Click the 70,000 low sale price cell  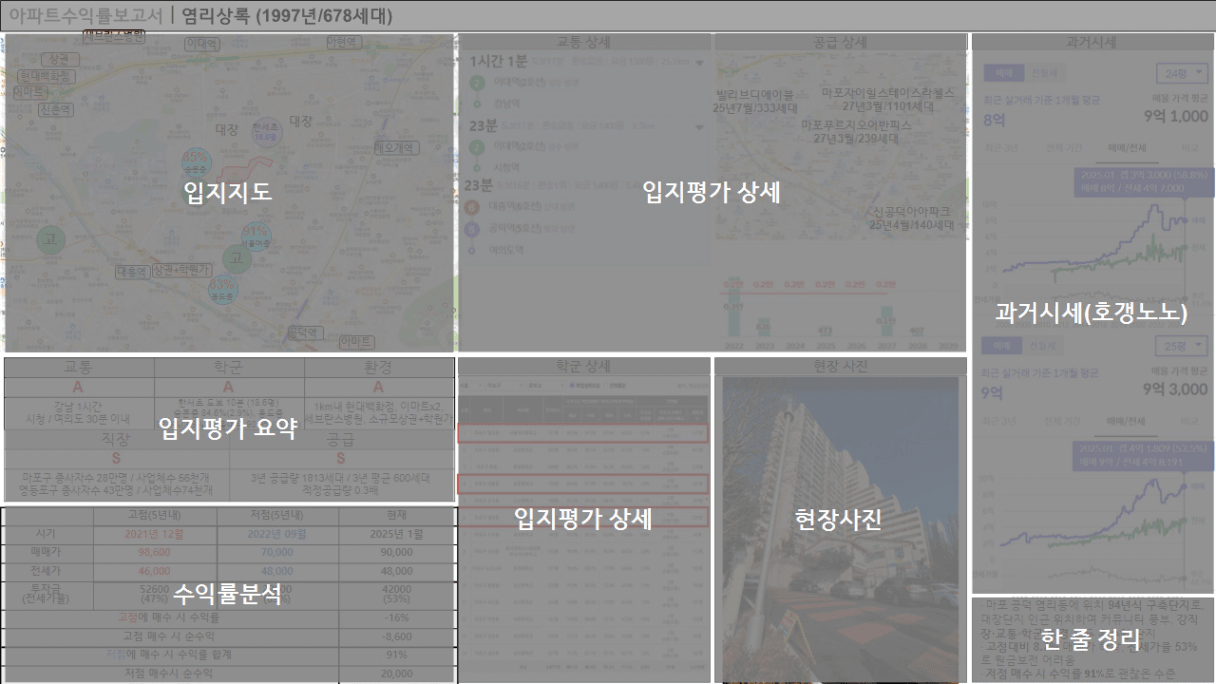pos(276,552)
